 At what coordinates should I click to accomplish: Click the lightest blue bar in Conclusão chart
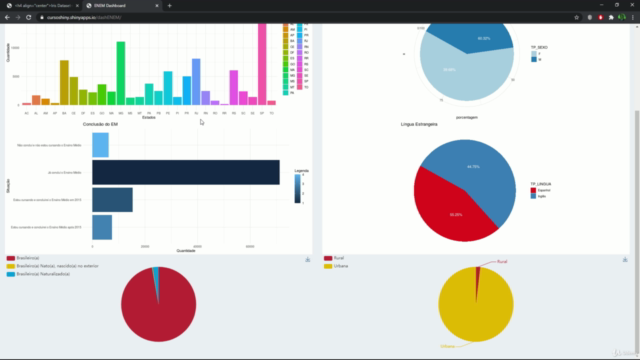pos(100,145)
